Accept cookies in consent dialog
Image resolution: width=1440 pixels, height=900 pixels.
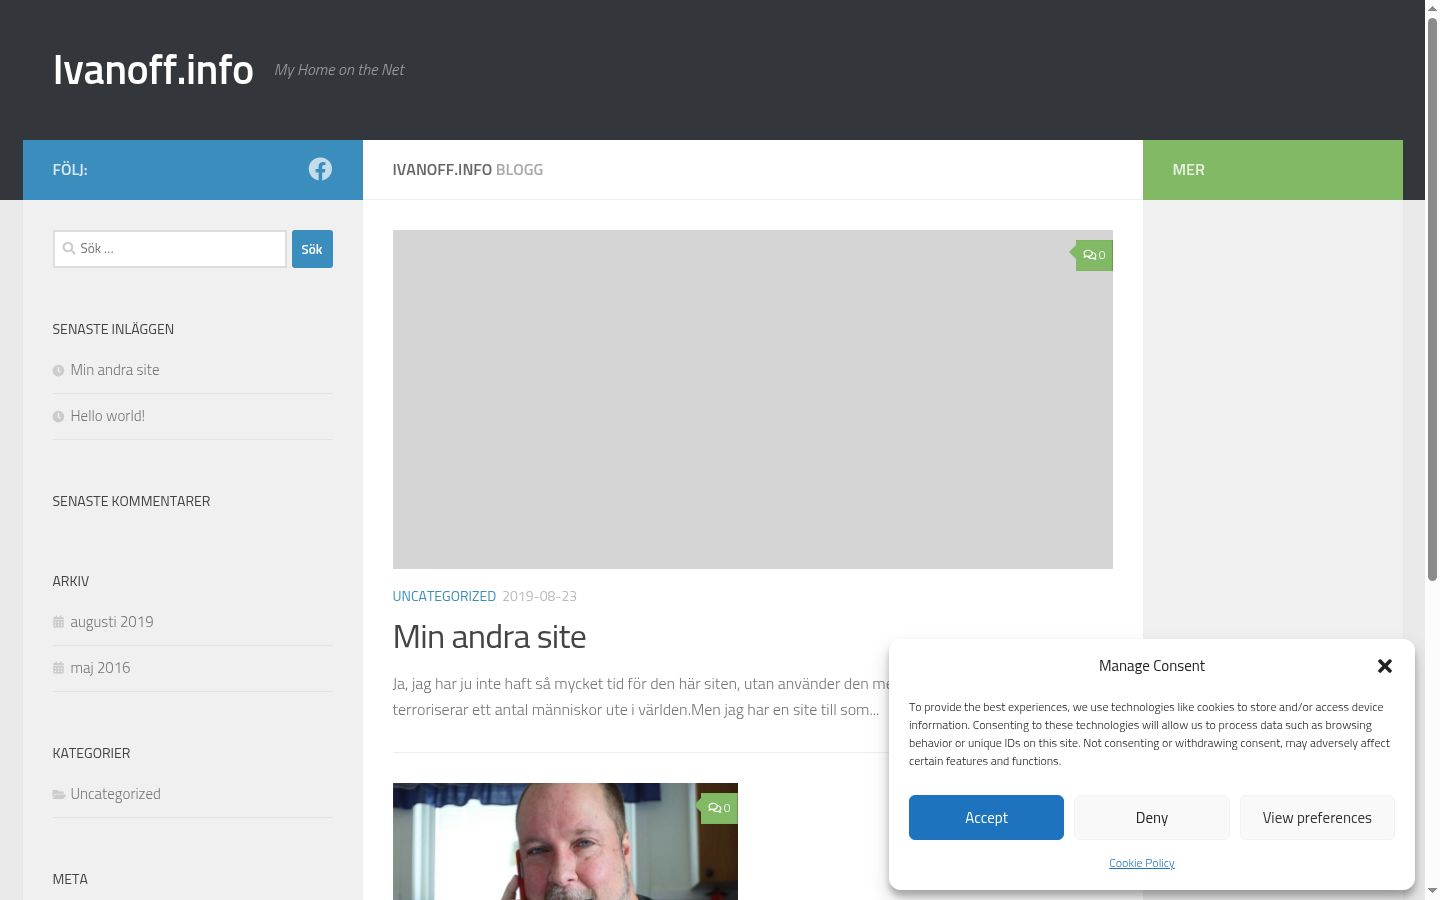[x=986, y=817]
